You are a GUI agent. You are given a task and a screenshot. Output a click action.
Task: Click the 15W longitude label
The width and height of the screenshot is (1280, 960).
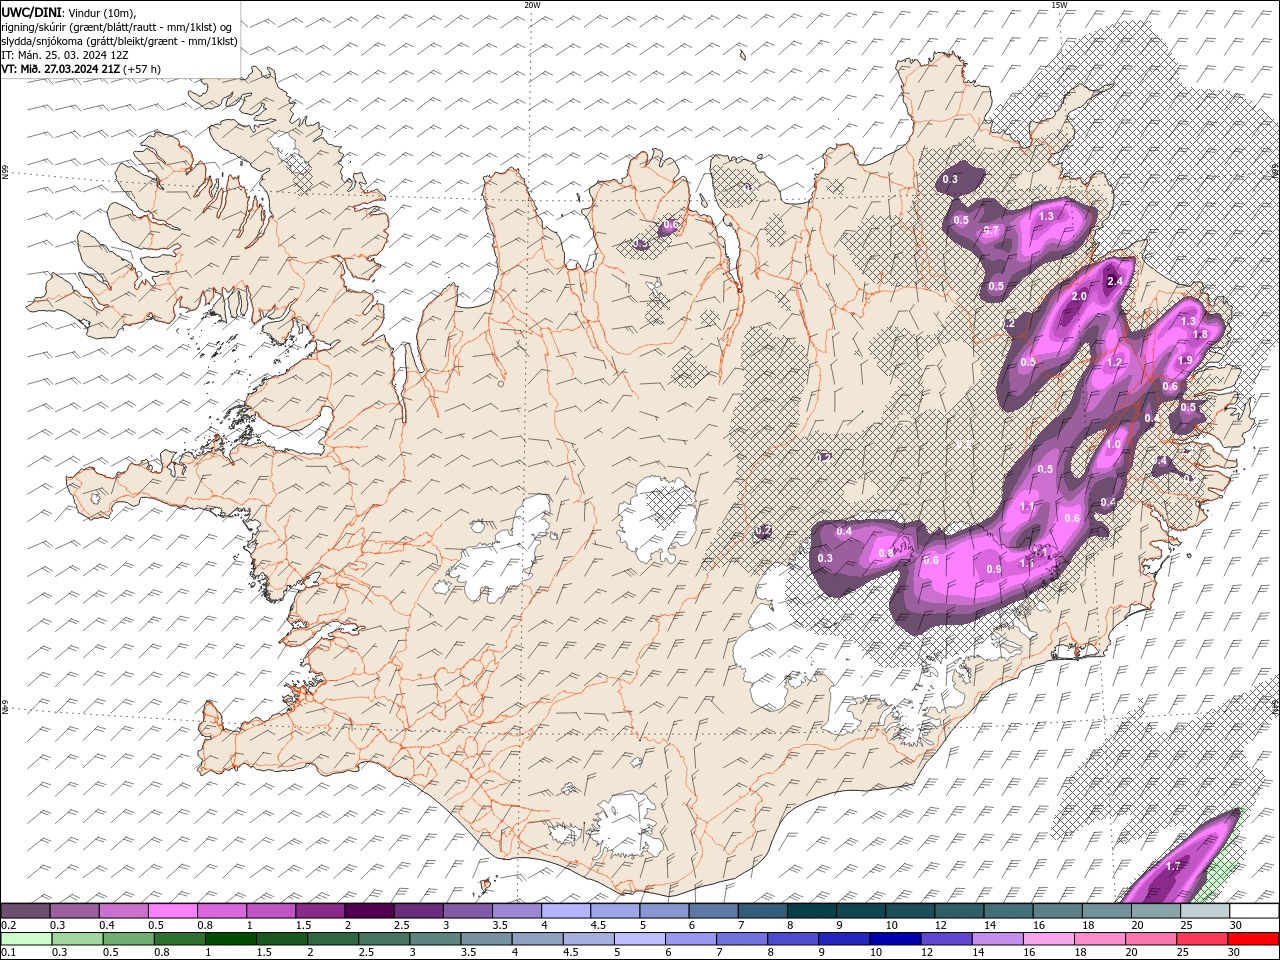(1059, 5)
